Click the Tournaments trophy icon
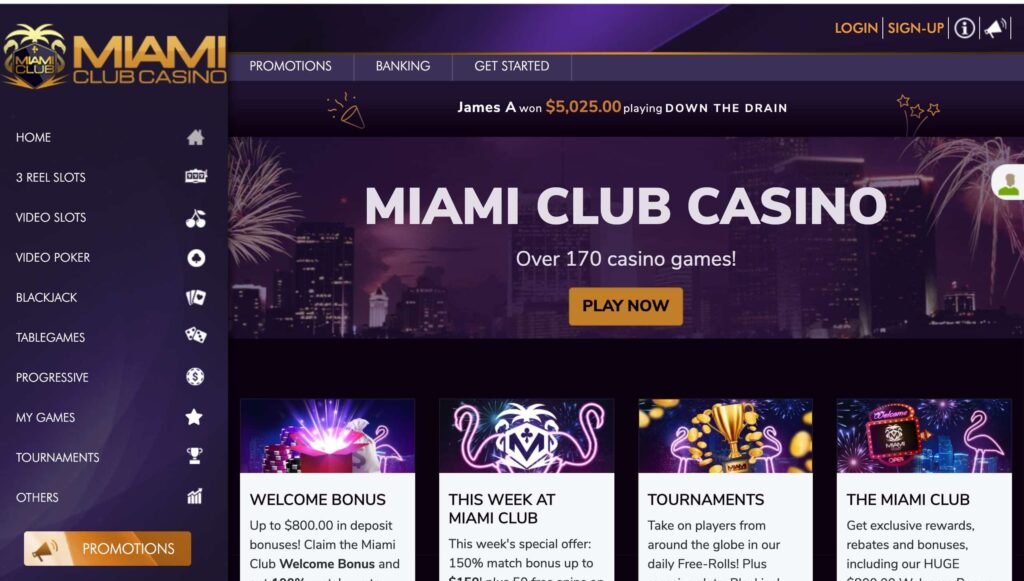 click(x=195, y=456)
